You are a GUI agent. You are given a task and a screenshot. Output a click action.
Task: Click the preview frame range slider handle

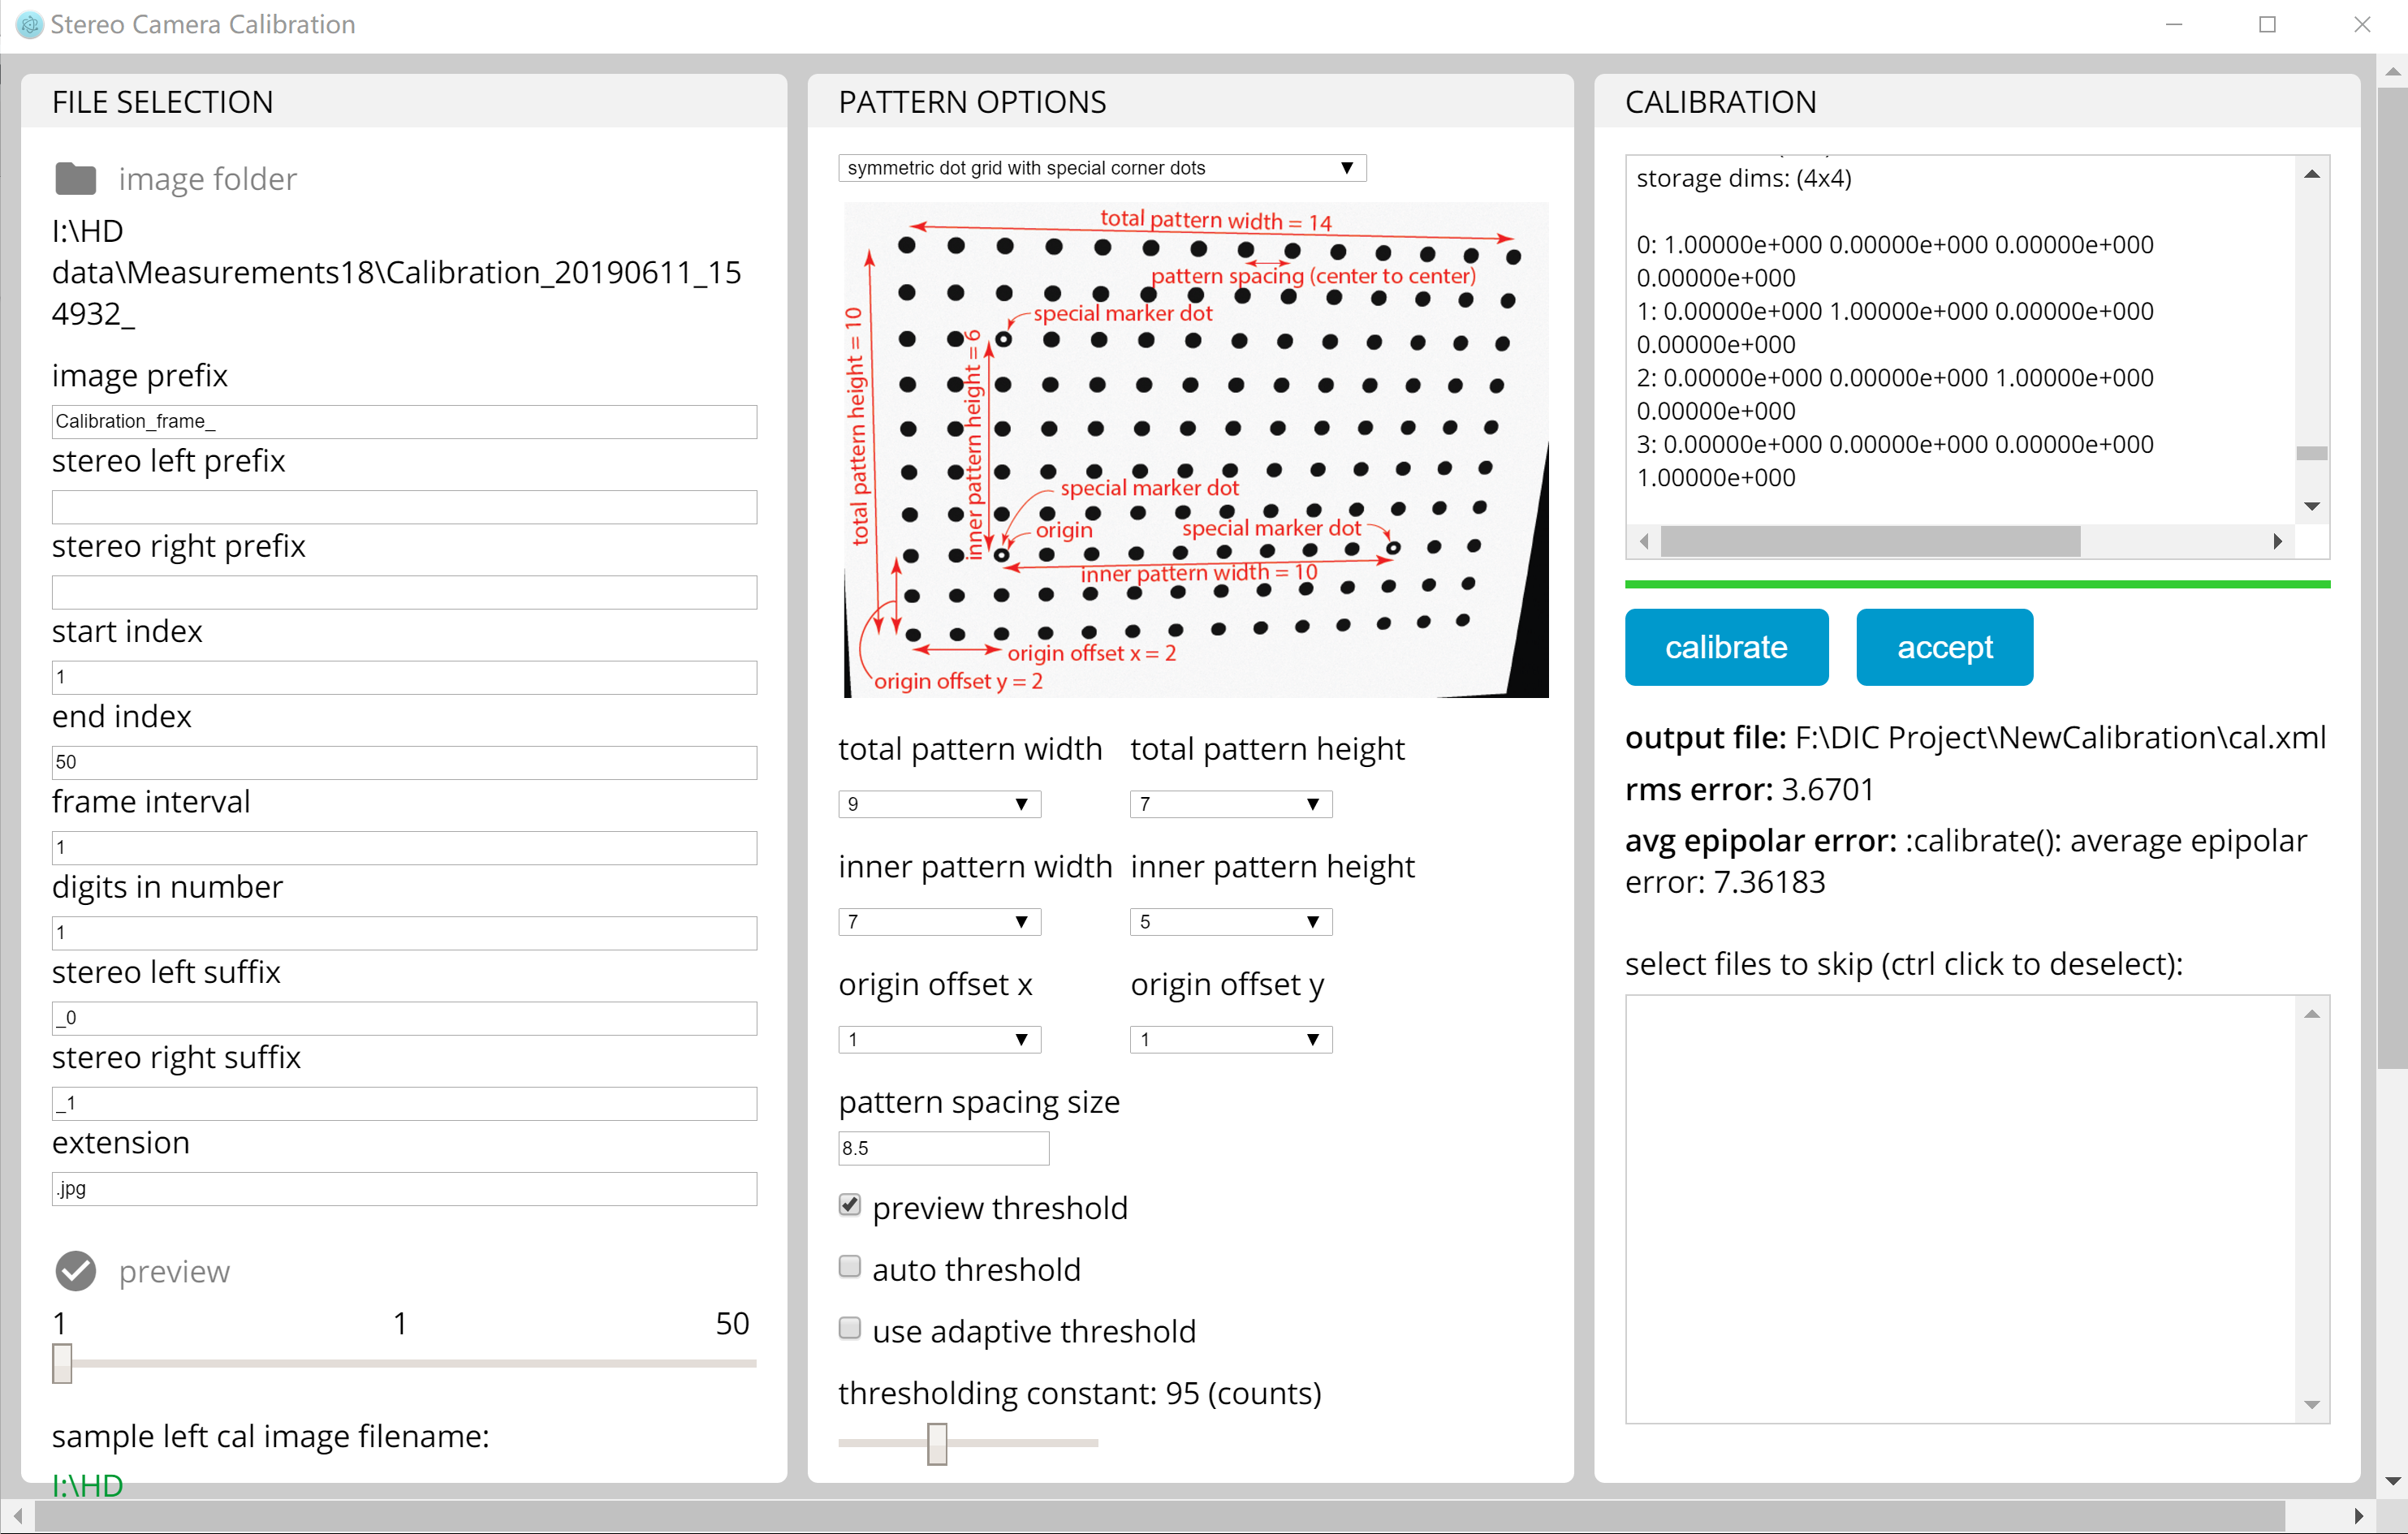[x=63, y=1362]
